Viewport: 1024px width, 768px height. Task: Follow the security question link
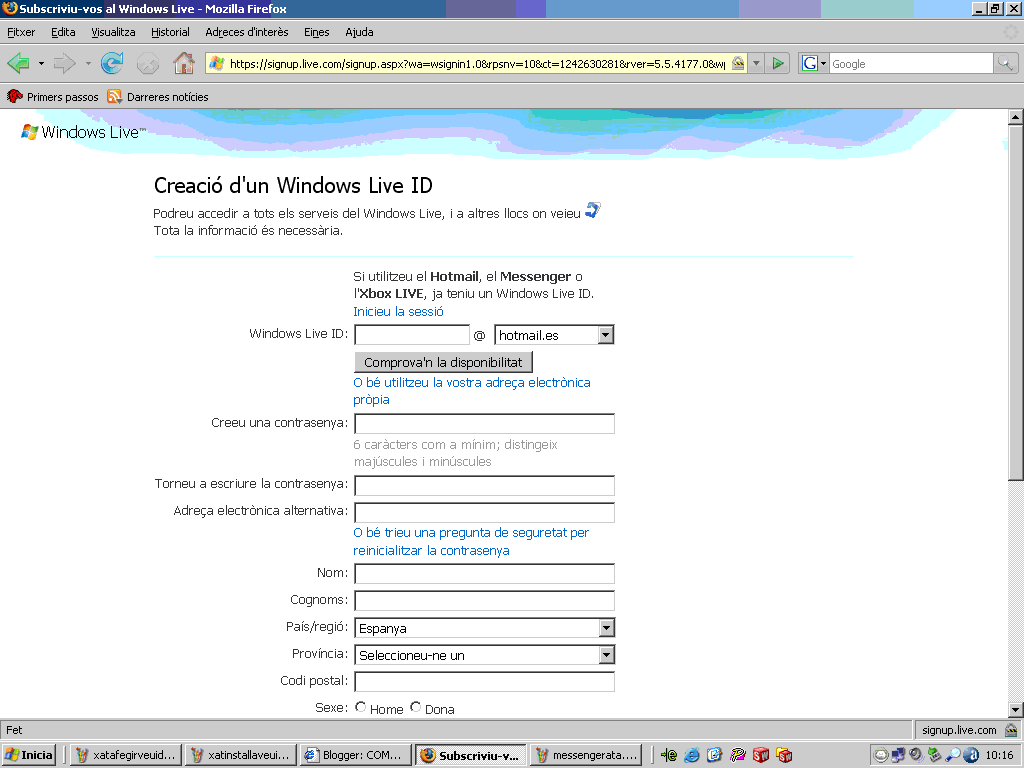click(x=471, y=541)
